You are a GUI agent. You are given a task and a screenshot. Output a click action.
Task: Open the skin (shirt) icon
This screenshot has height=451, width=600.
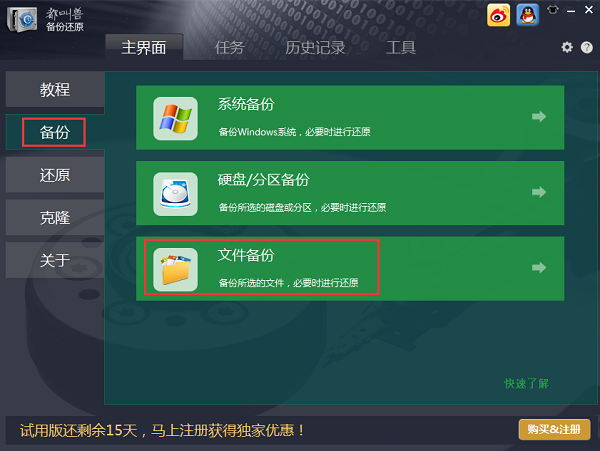pyautogui.click(x=553, y=10)
